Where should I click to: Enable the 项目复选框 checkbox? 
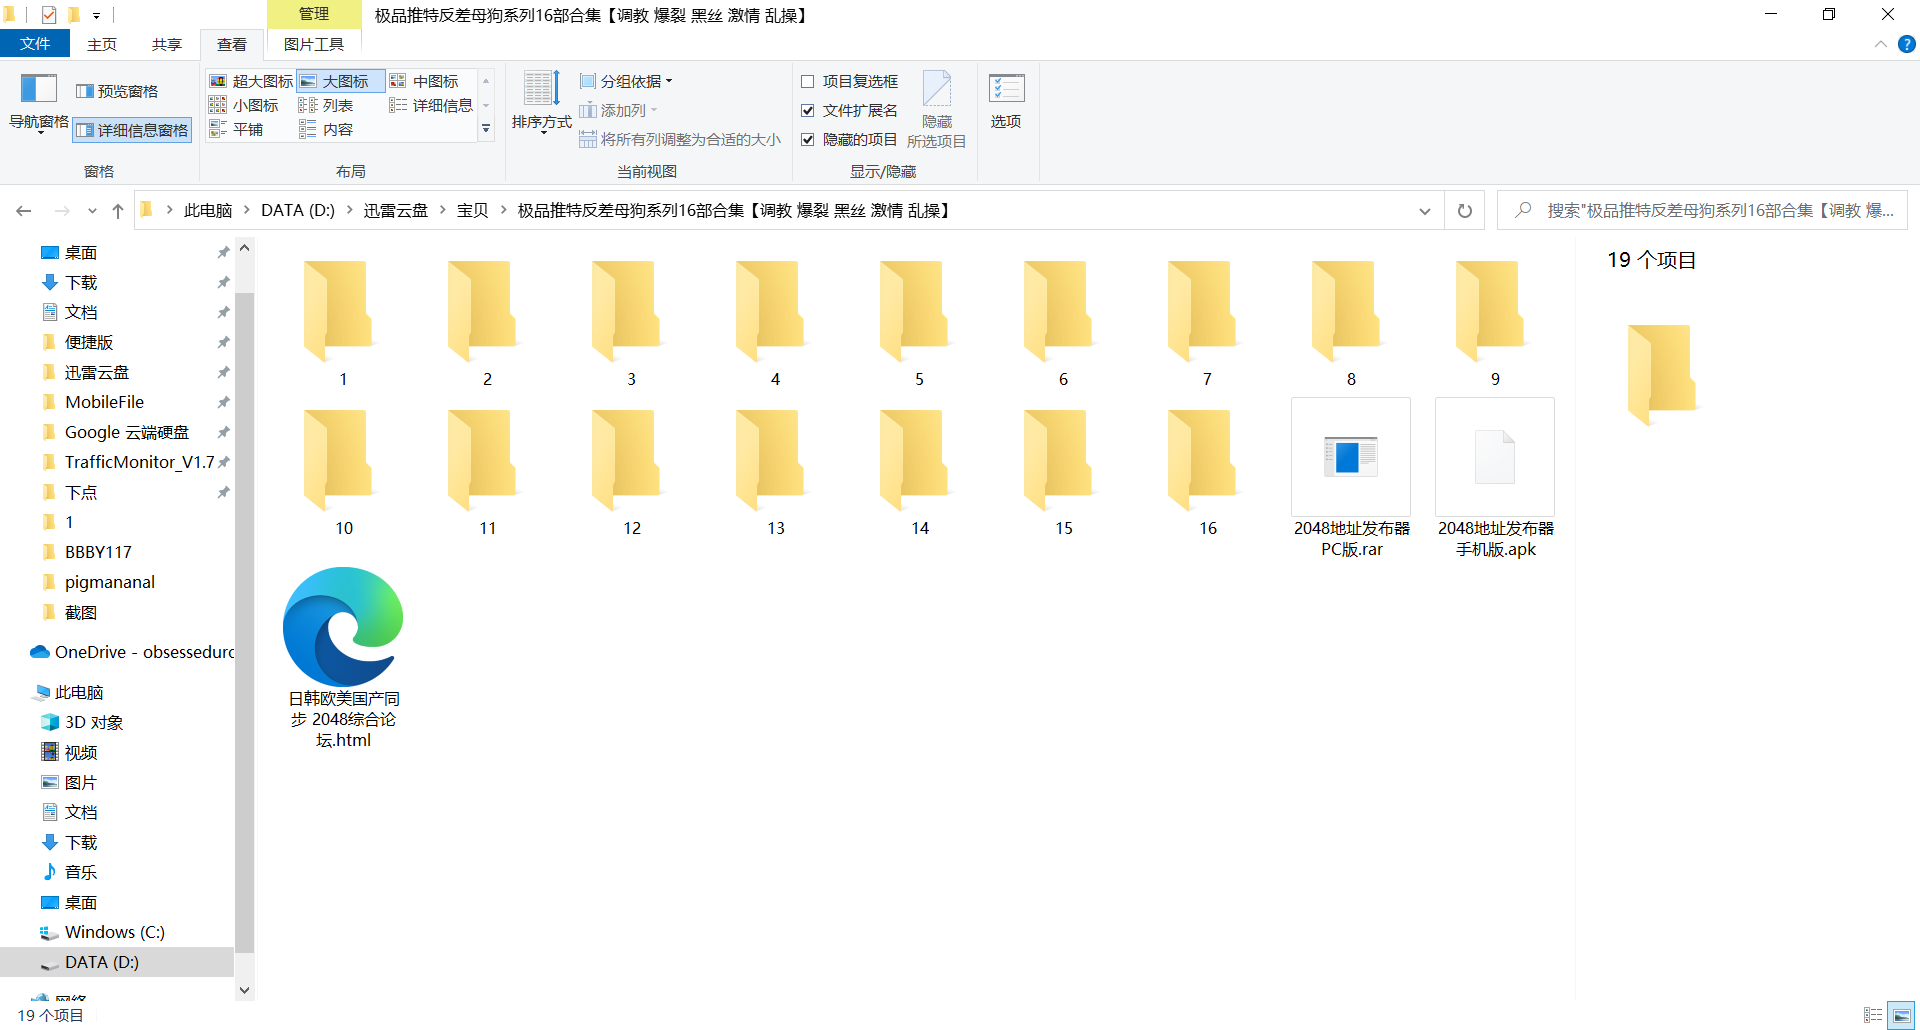tap(808, 82)
